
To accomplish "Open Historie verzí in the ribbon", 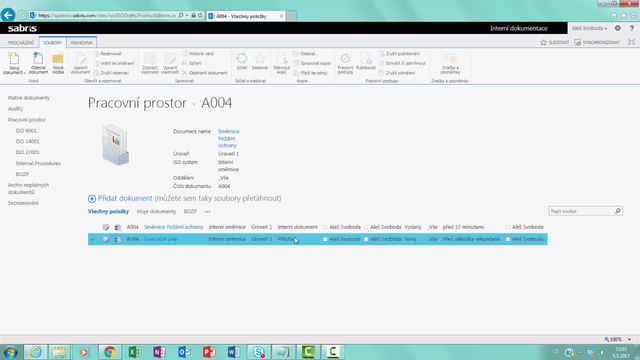I will click(198, 53).
